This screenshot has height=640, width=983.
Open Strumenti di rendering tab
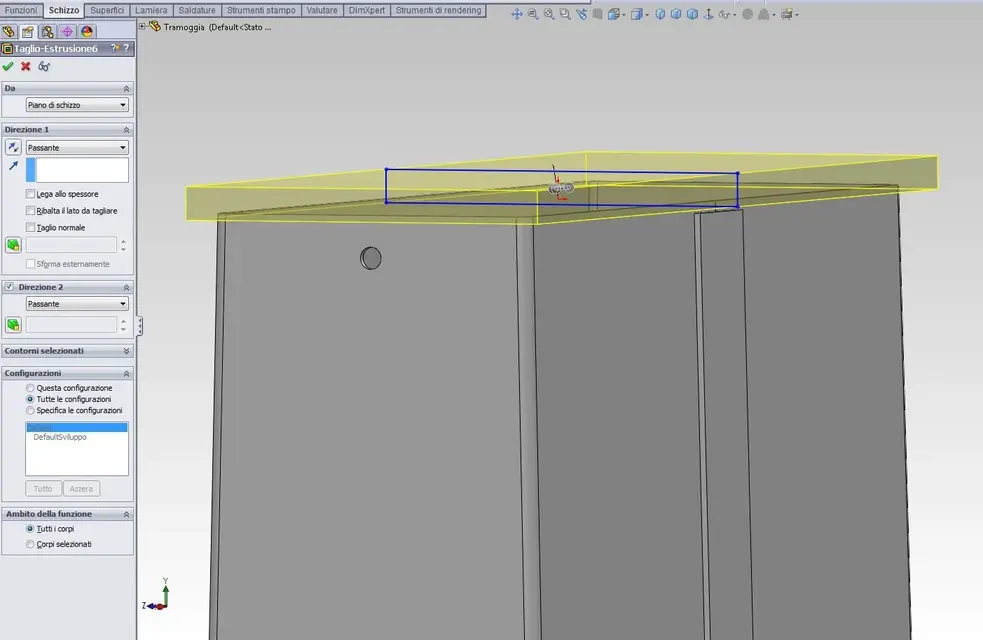click(x=438, y=10)
